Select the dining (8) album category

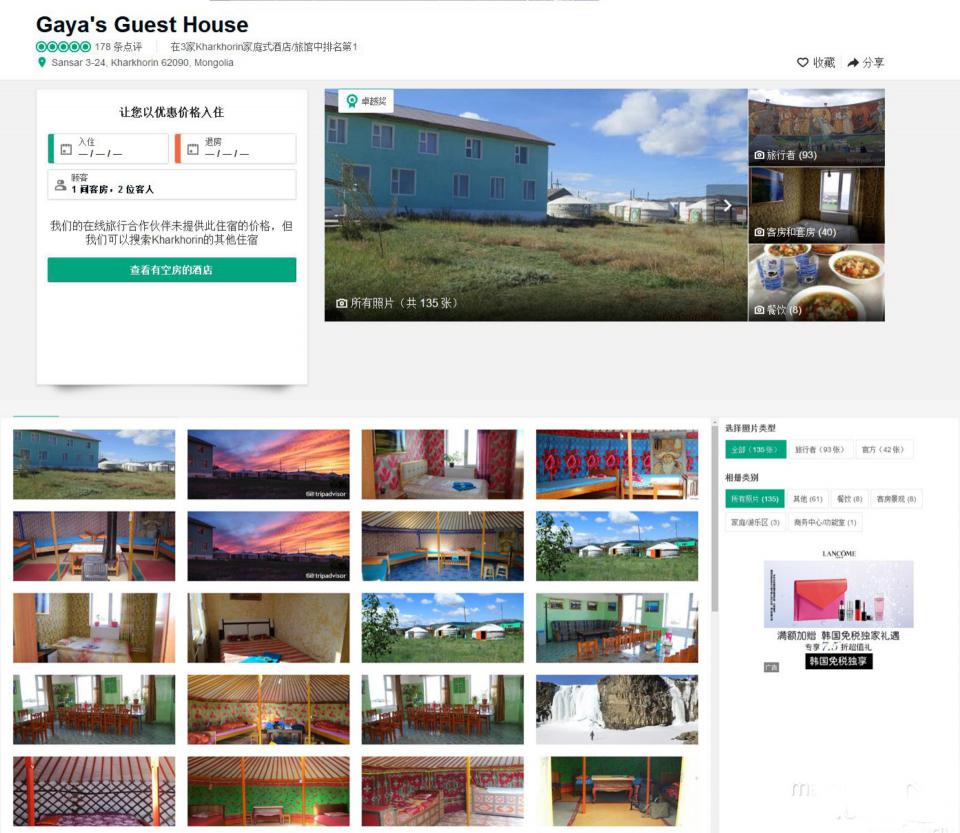click(x=849, y=499)
